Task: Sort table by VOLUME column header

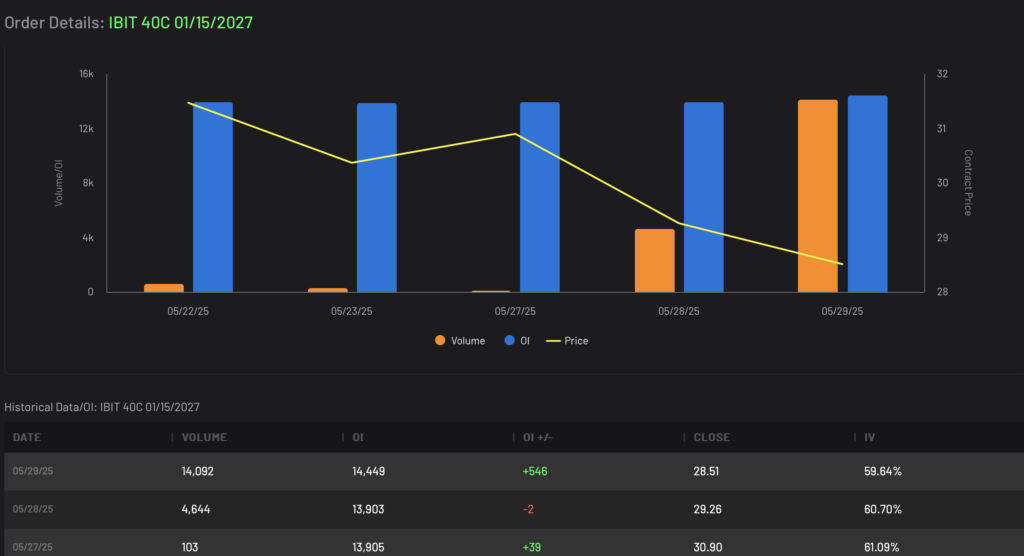Action: (204, 437)
